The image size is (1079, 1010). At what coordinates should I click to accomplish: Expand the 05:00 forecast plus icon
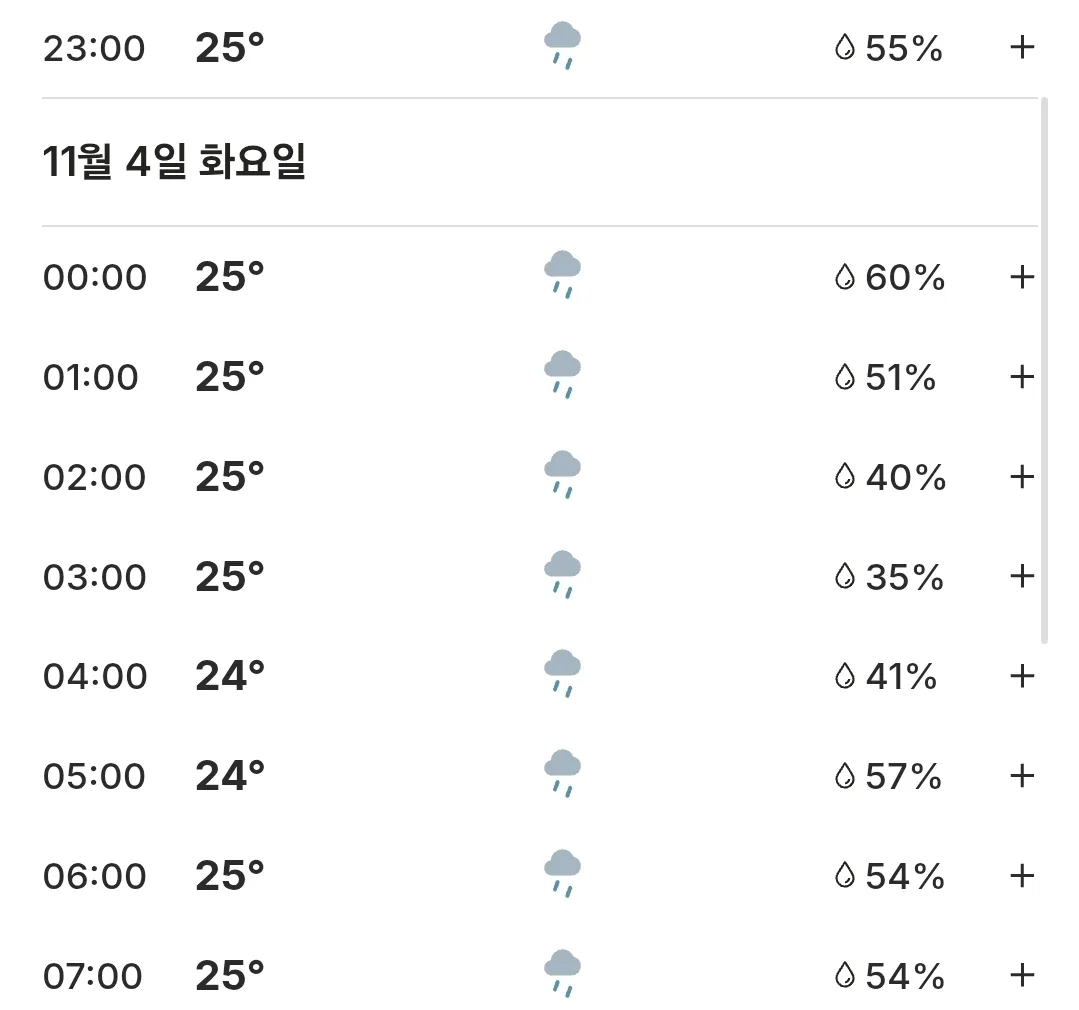1022,775
